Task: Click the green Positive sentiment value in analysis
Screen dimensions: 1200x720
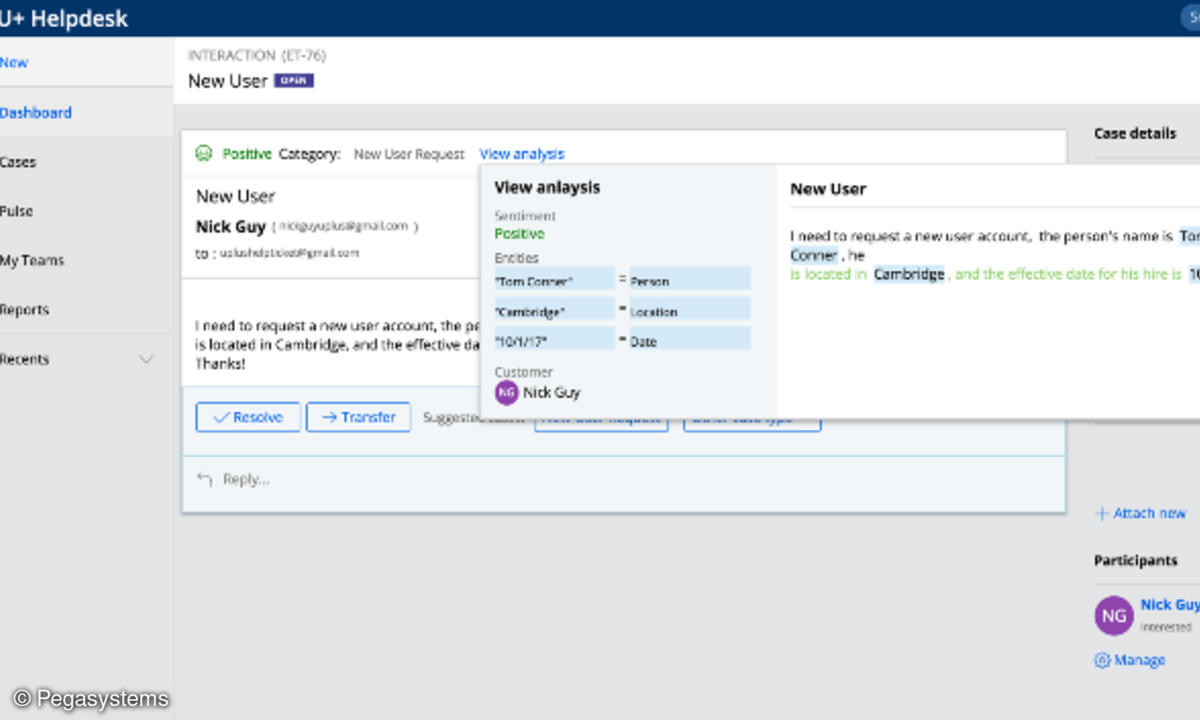Action: (520, 234)
